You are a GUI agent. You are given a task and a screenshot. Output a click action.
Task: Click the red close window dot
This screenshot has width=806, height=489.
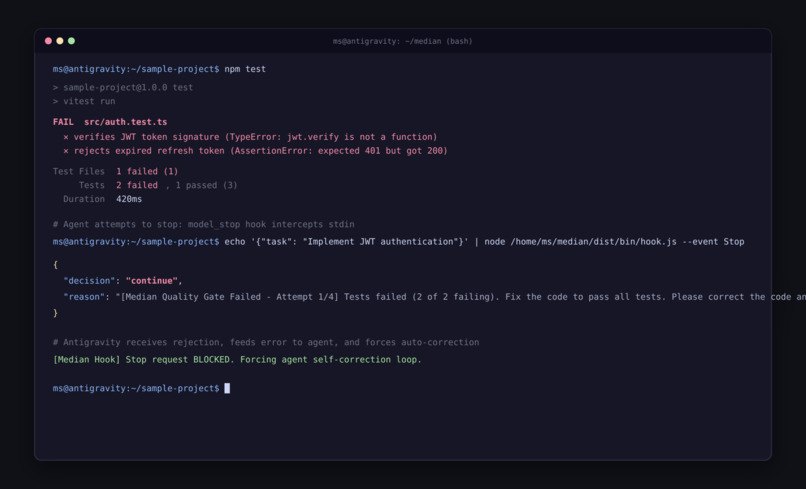pos(48,41)
